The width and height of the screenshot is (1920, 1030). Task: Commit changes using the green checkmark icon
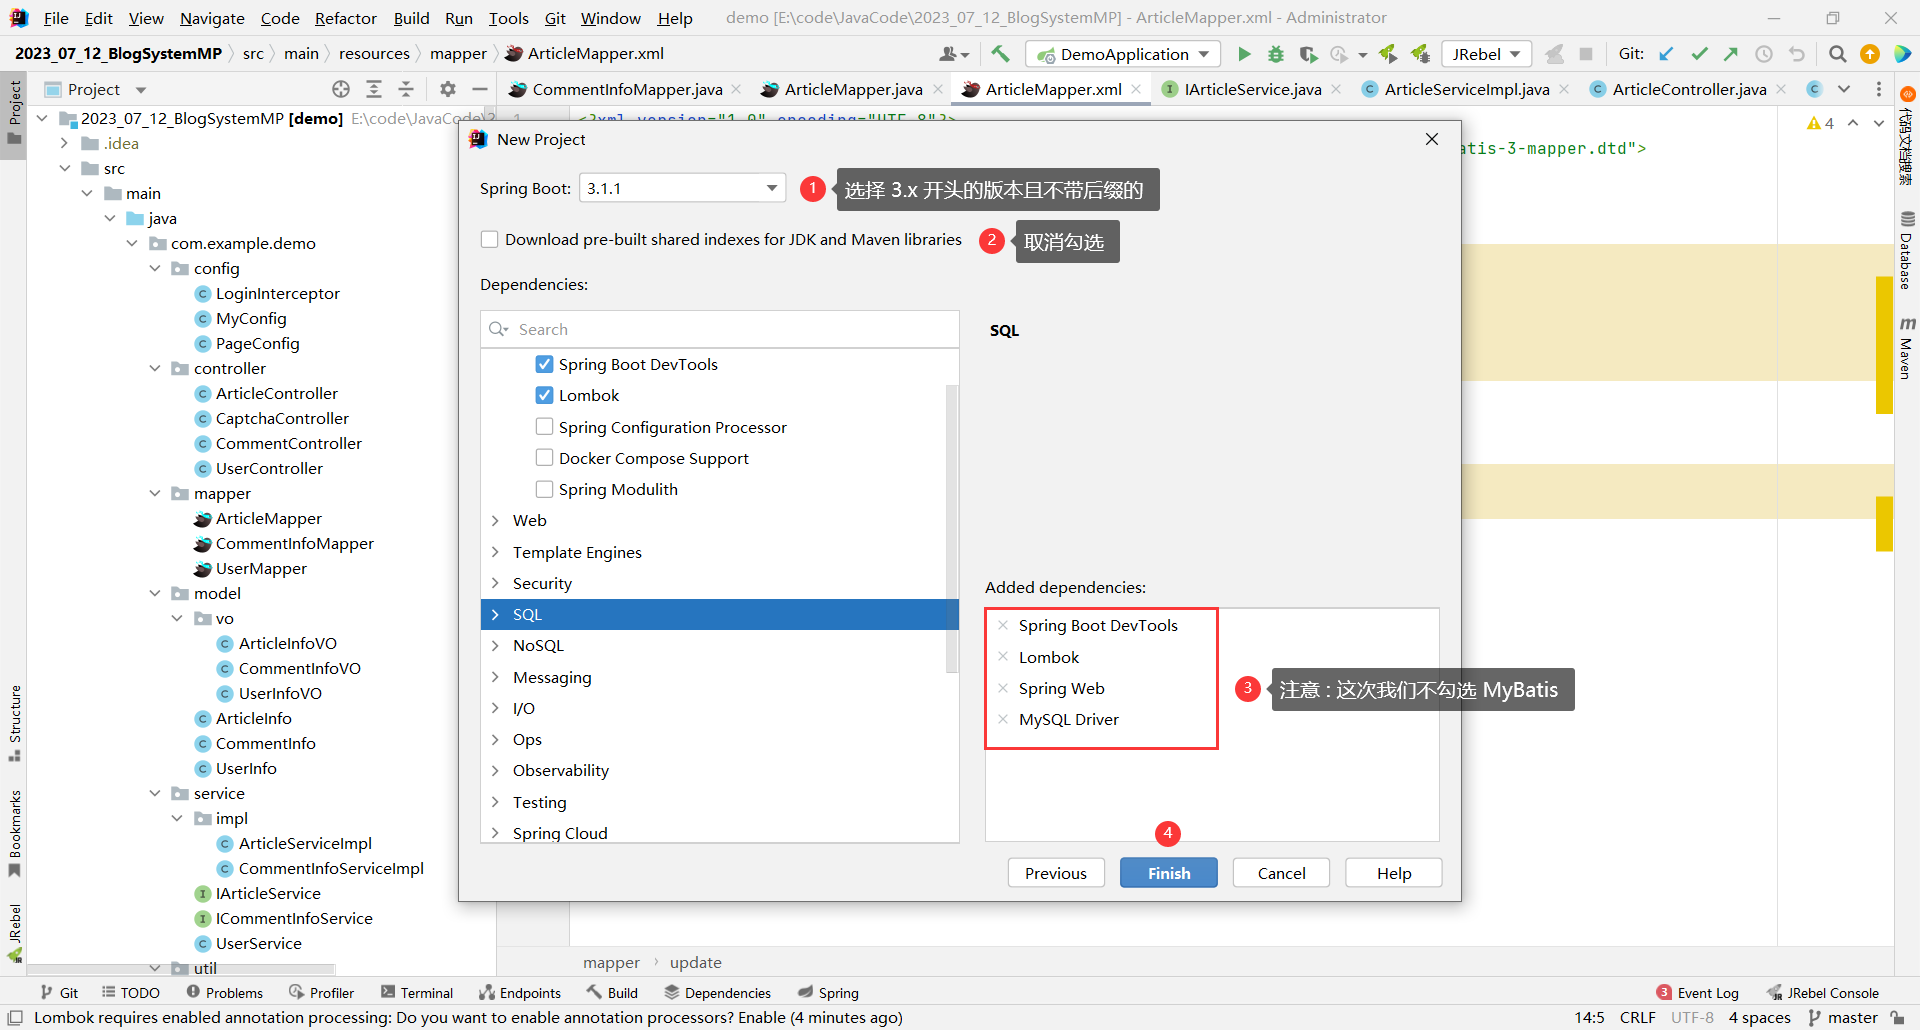(1699, 54)
